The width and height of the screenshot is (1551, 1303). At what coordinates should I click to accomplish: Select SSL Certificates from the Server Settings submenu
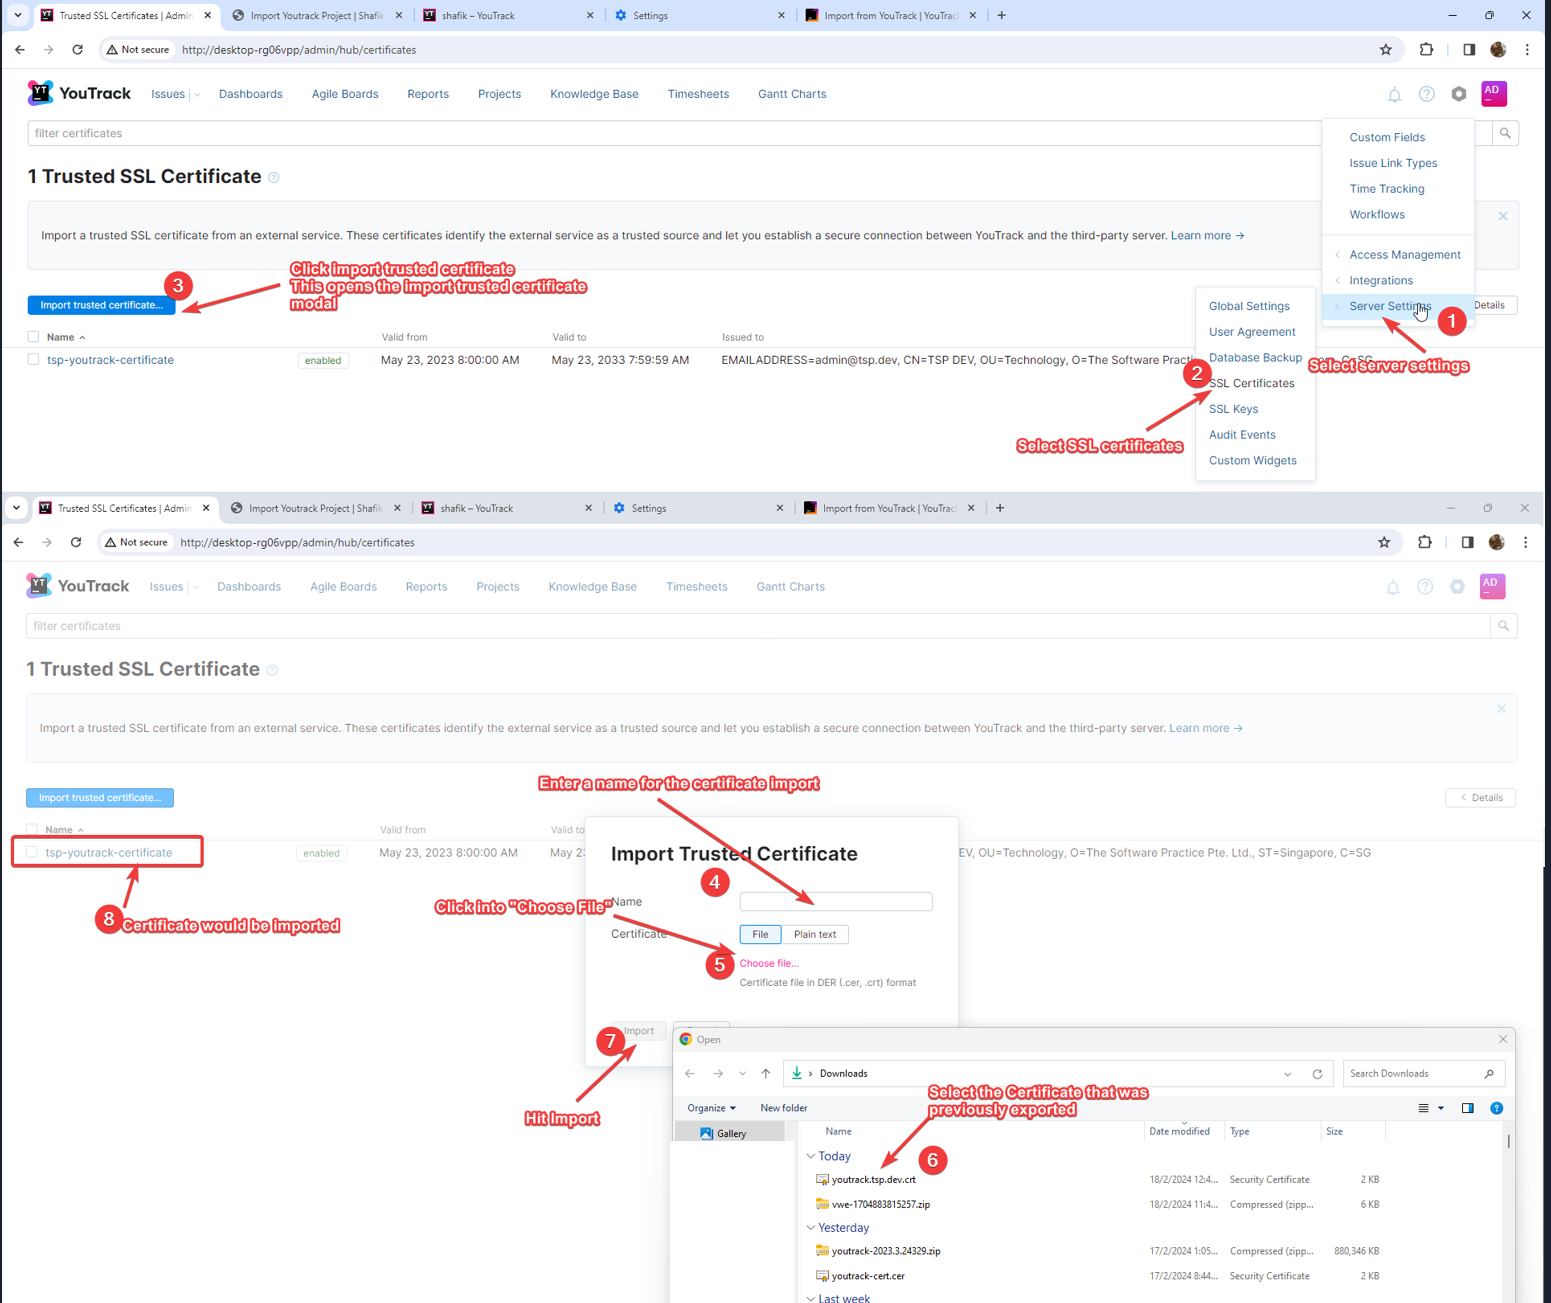1250,383
